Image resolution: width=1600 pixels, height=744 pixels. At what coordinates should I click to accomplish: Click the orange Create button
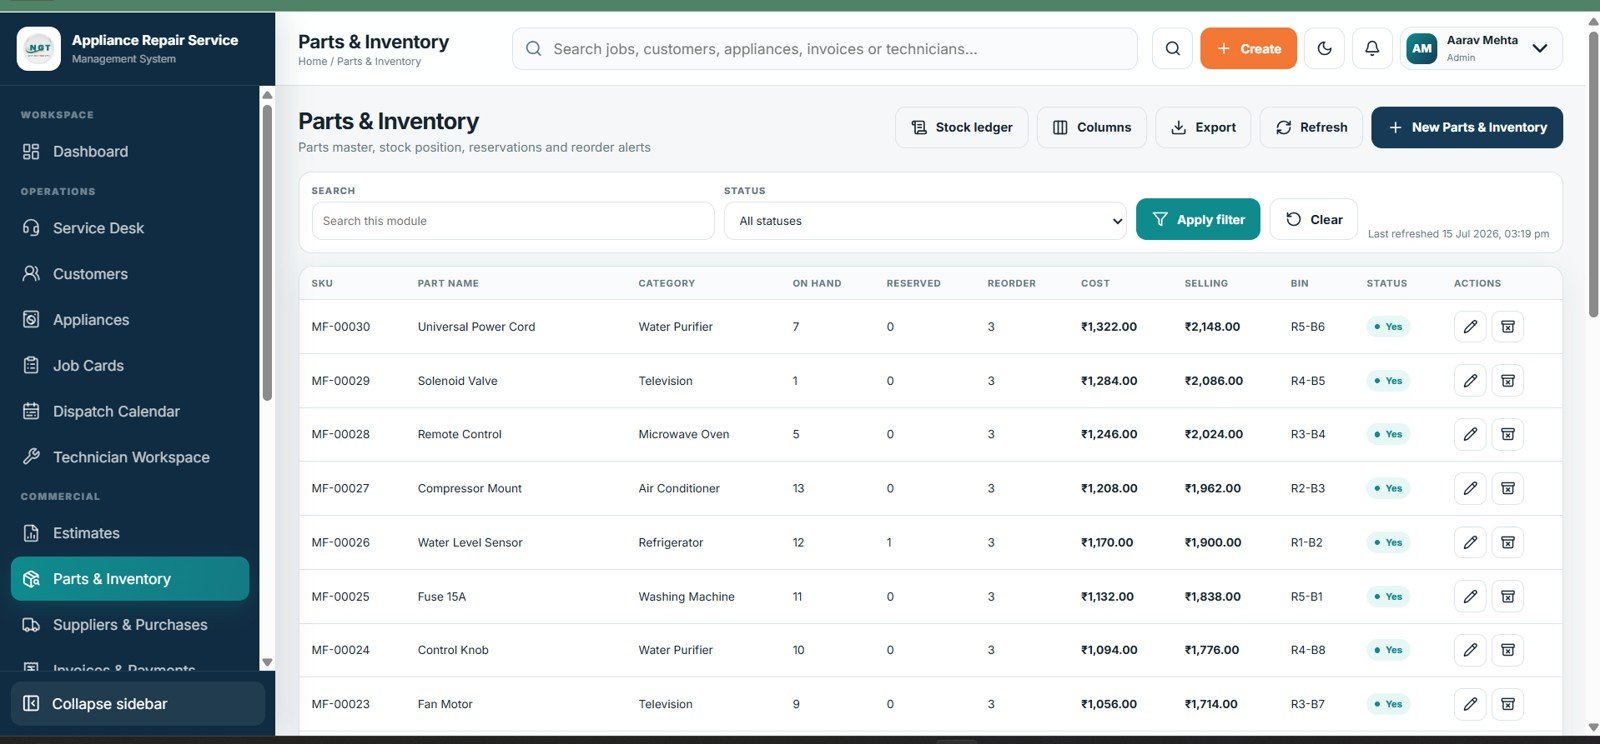[1248, 48]
